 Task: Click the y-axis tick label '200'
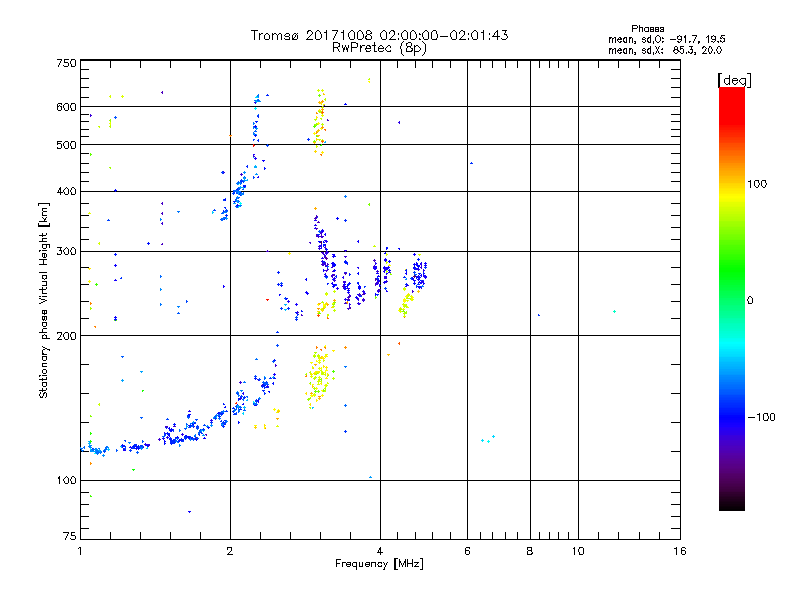click(x=66, y=336)
